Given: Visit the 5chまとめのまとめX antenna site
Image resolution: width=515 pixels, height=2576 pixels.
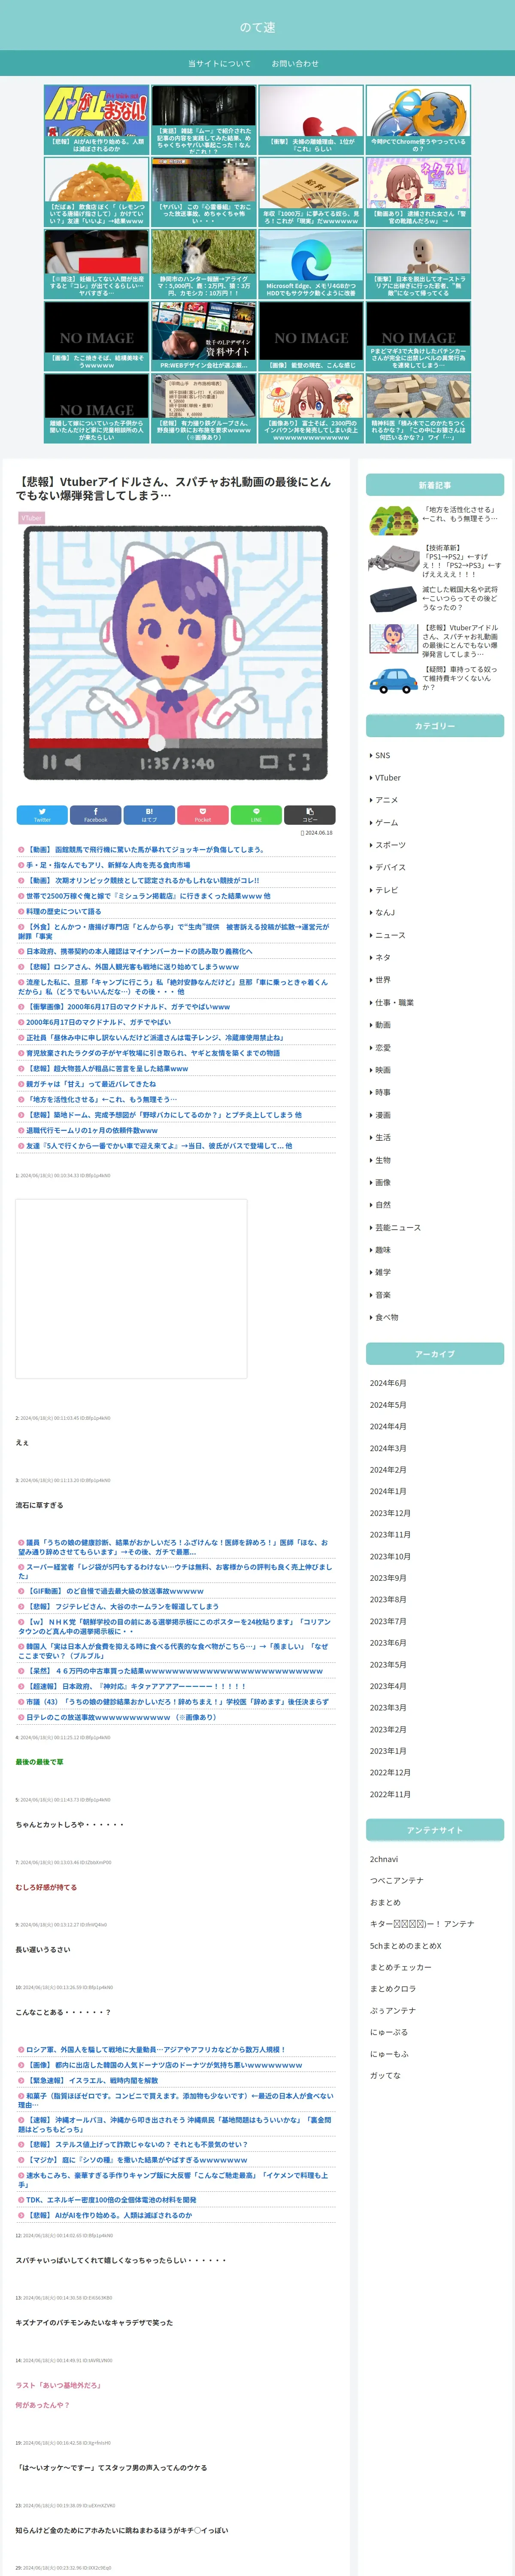Looking at the screenshot, I should pos(405,1946).
